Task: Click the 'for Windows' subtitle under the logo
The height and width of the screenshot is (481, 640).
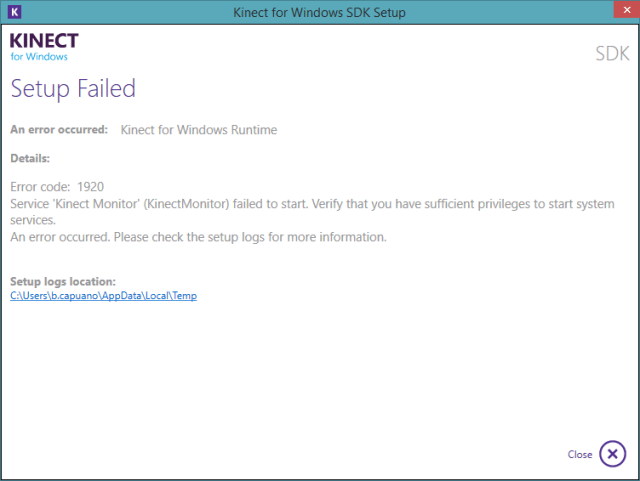Action: click(x=39, y=56)
